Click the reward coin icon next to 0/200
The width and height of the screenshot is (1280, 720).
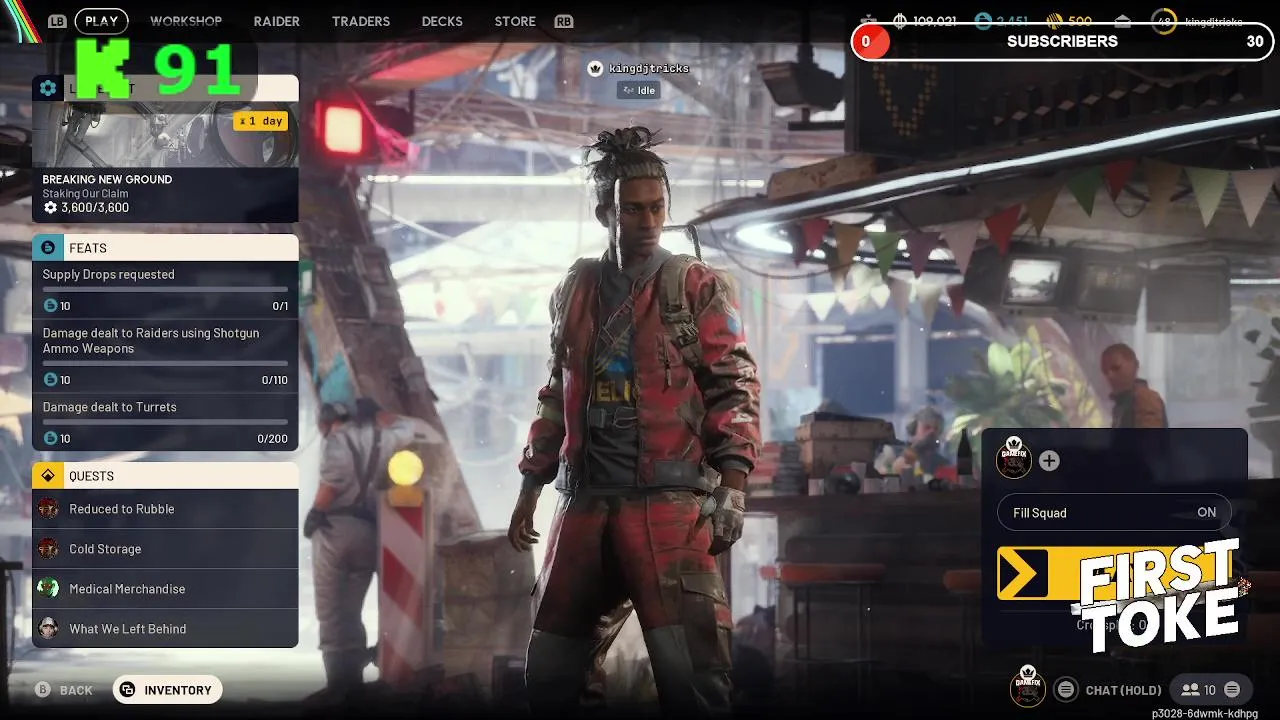pos(50,439)
